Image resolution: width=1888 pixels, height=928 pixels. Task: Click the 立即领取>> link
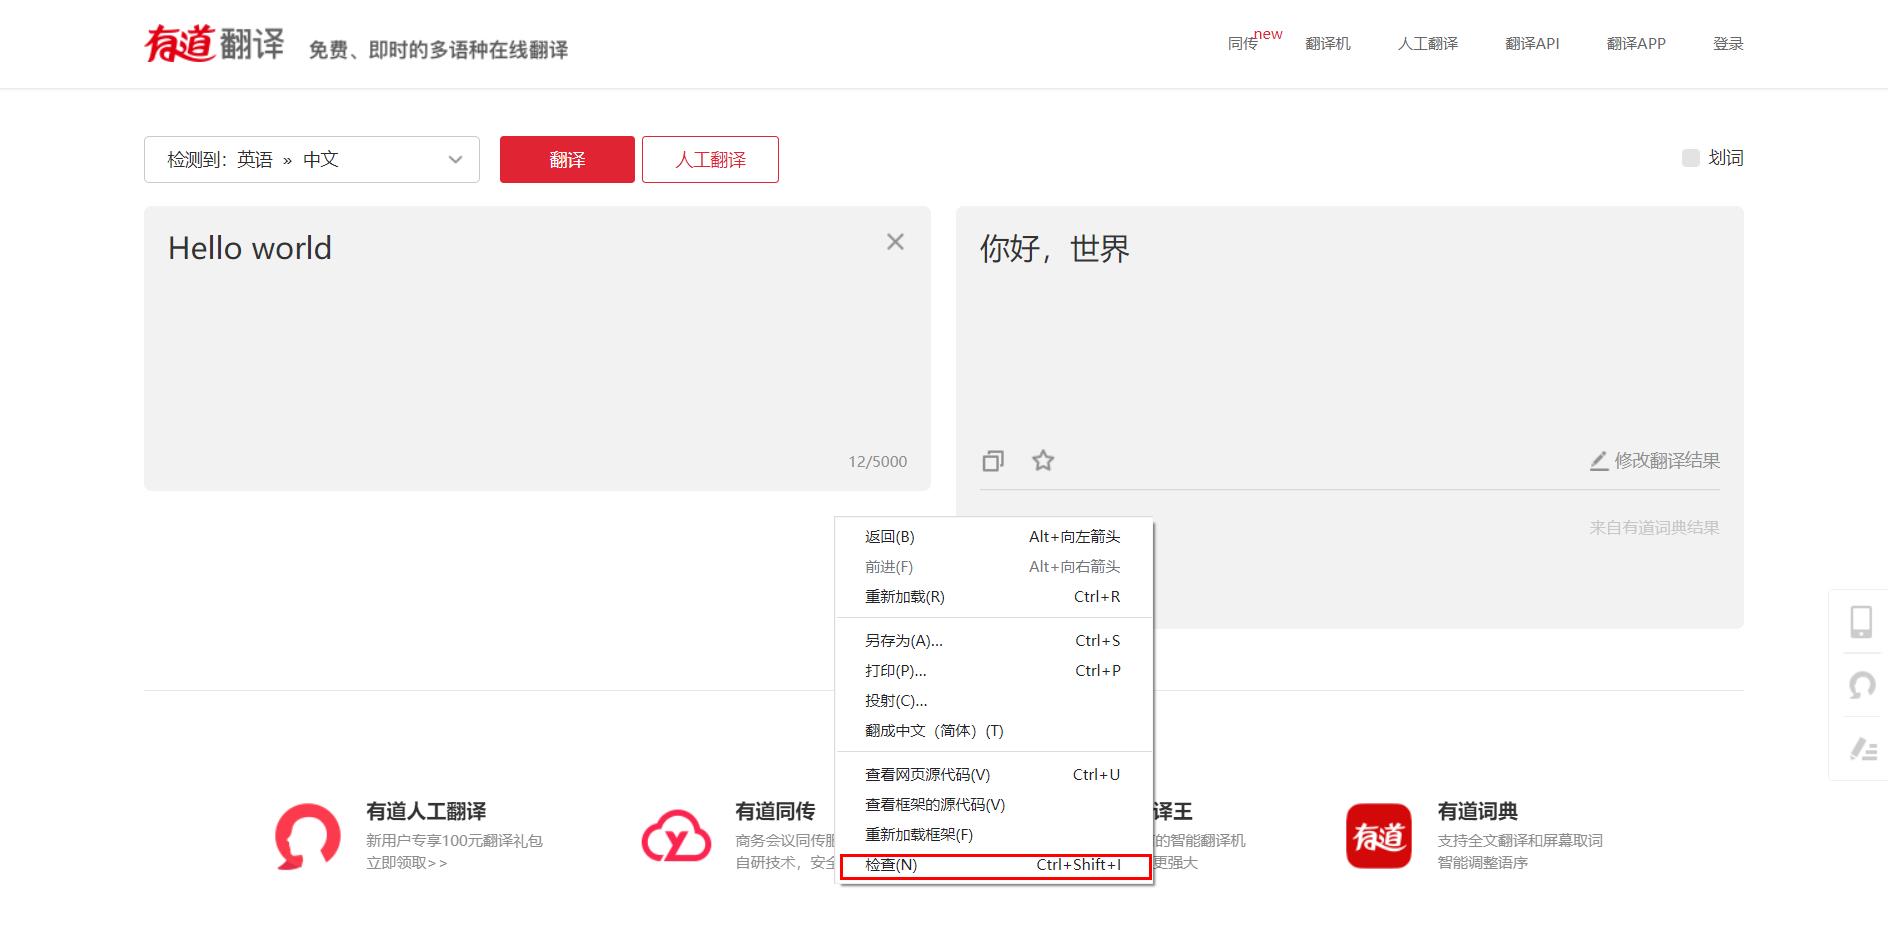tap(407, 863)
